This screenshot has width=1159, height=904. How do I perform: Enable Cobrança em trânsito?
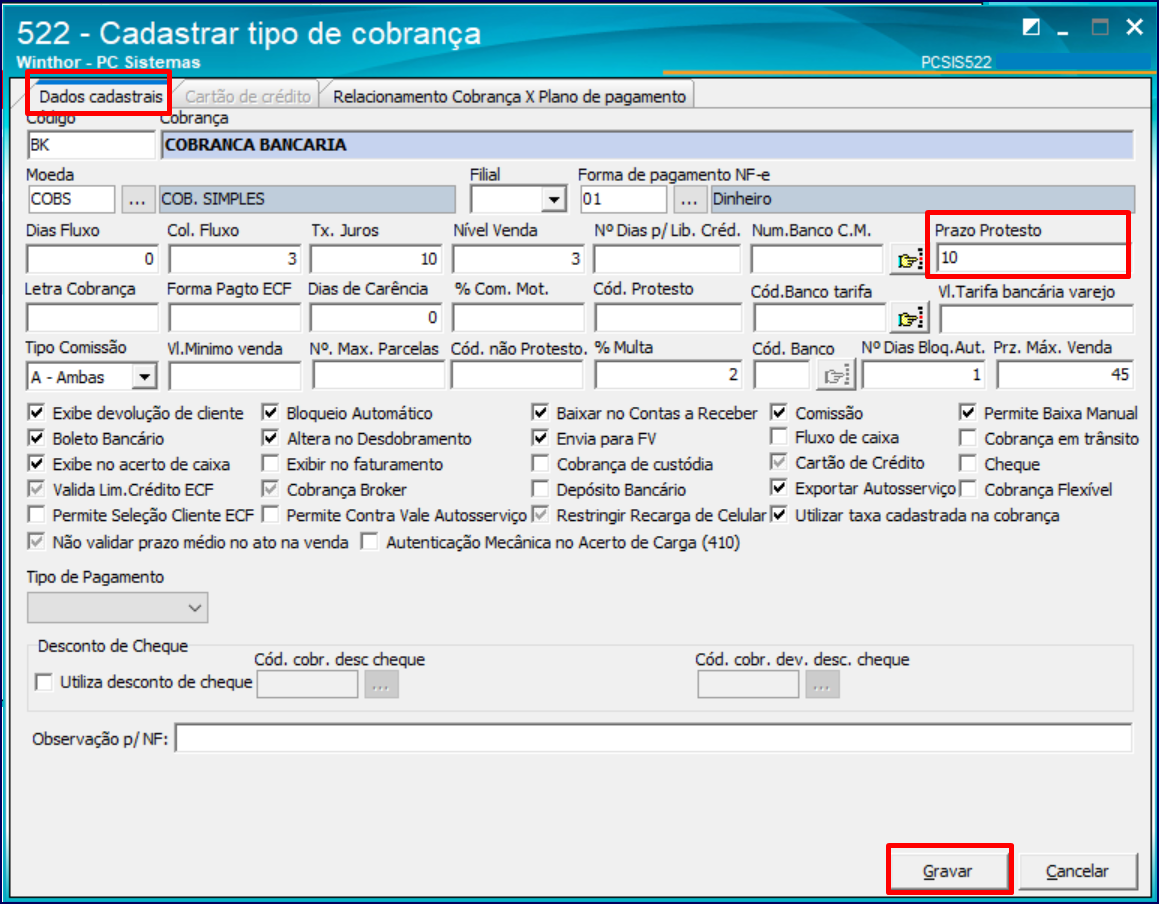pos(968,438)
